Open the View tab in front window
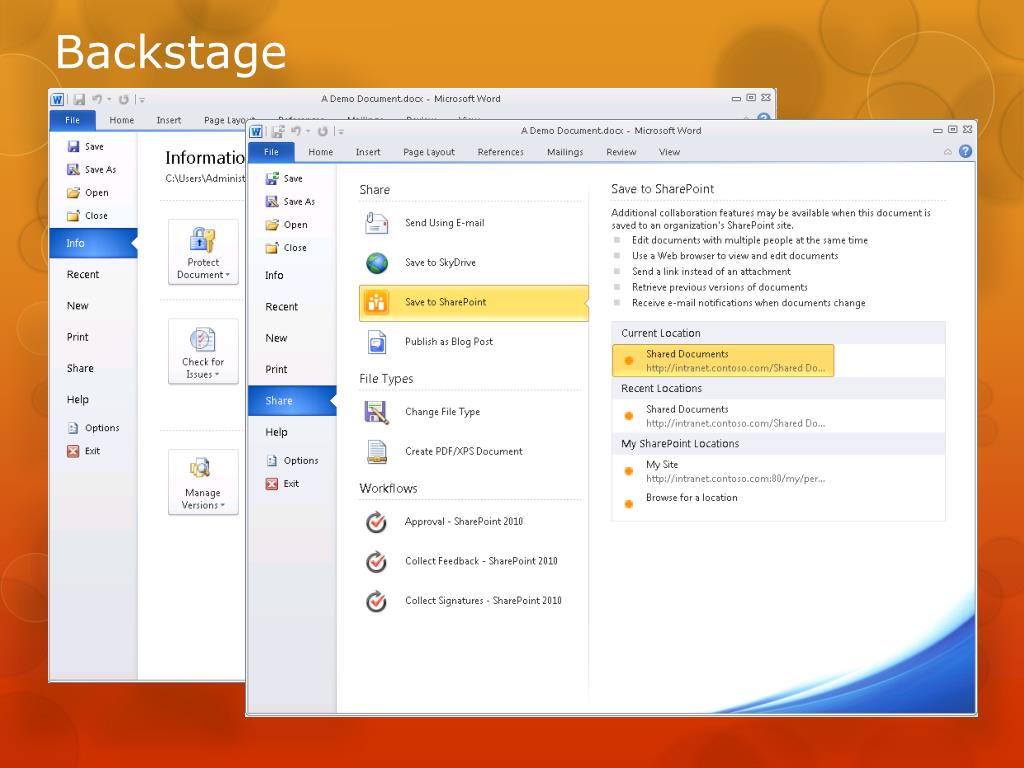 [x=669, y=152]
